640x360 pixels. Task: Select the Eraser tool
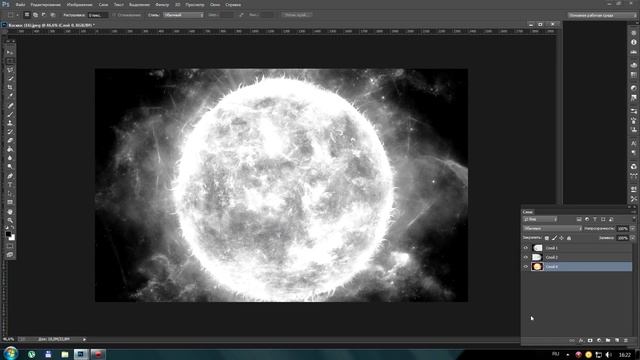pos(10,140)
